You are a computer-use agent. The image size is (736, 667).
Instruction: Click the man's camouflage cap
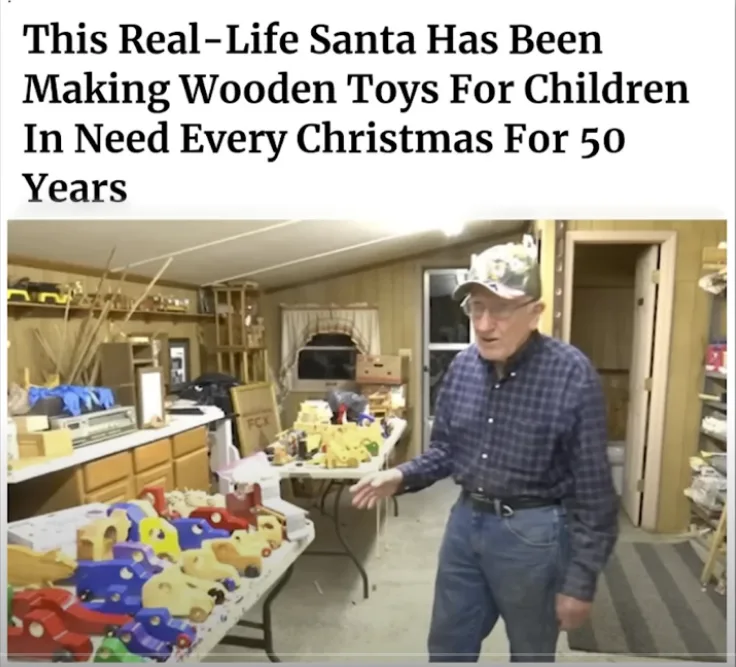(x=500, y=271)
